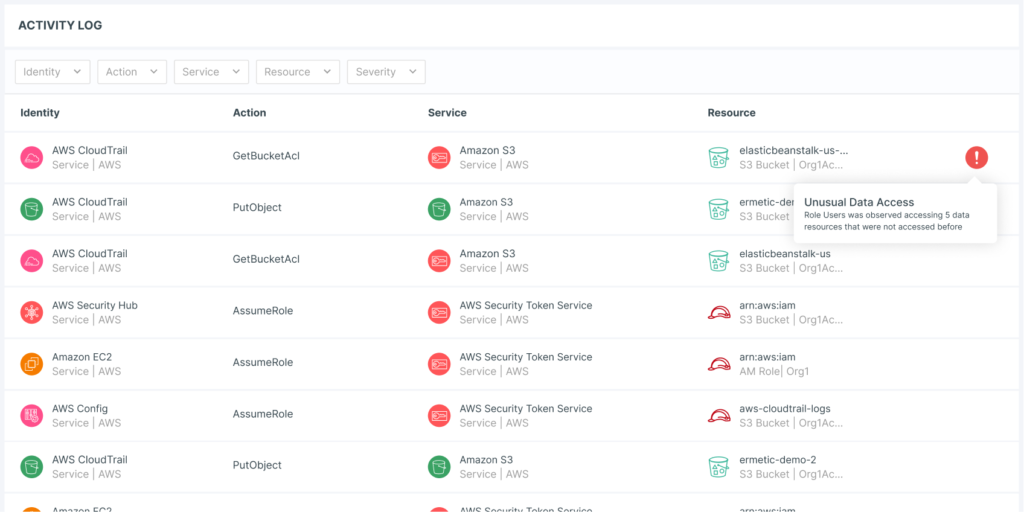The height and width of the screenshot is (512, 1024).
Task: Select the AWS Config identity name
Action: (x=80, y=408)
